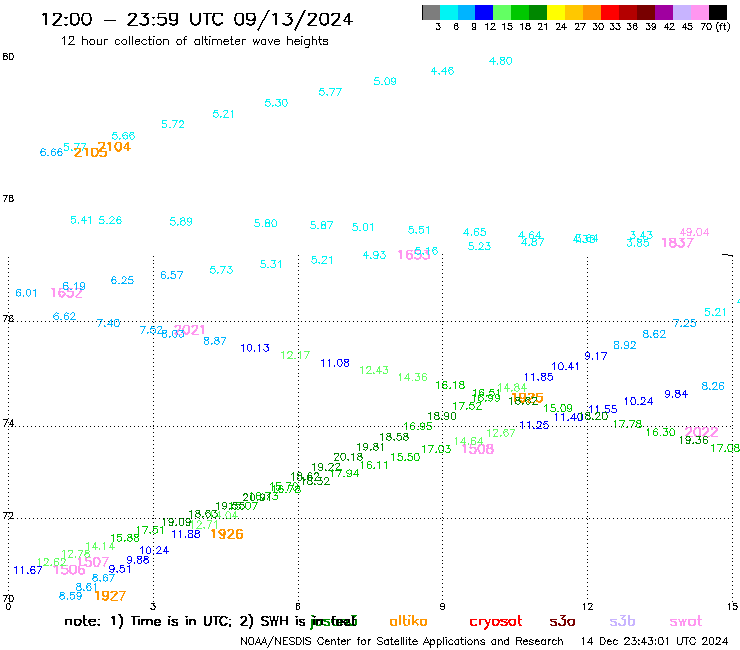
Task: Click the wave height value 7.25
Action: point(684,323)
